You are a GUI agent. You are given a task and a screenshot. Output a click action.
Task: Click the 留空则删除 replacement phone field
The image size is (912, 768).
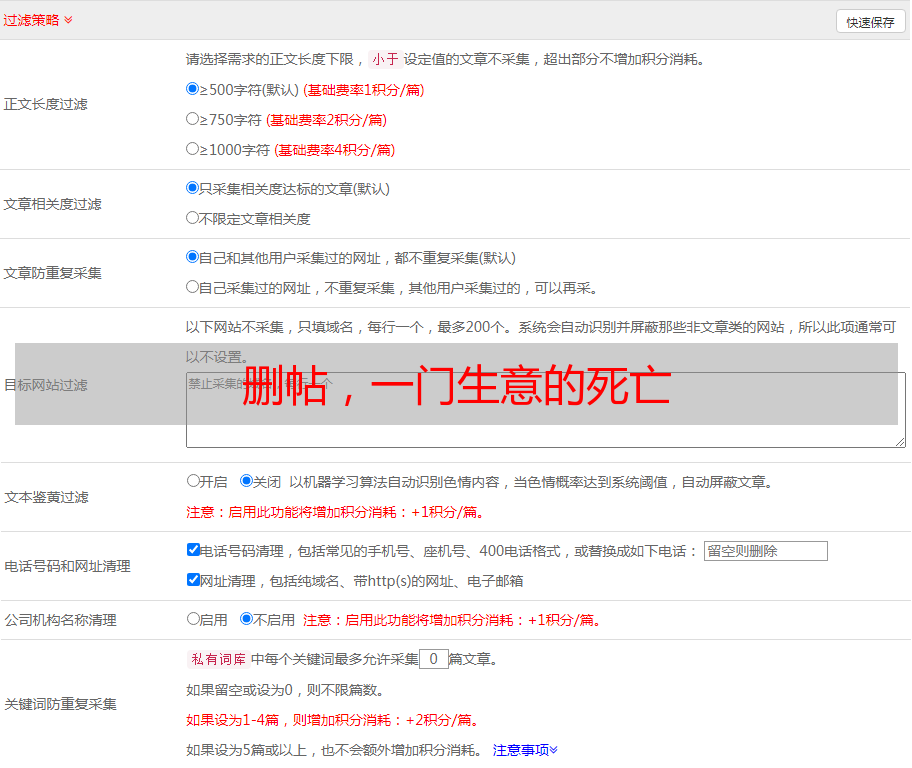[765, 551]
